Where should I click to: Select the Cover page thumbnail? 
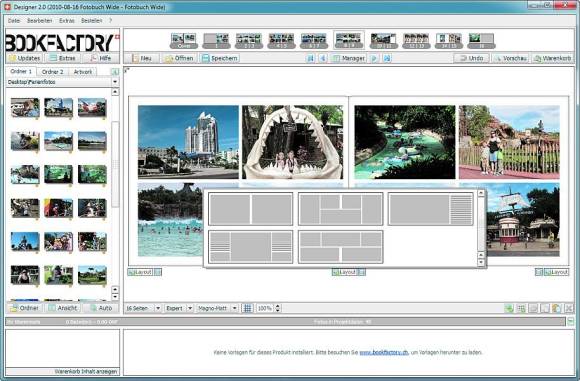184,40
